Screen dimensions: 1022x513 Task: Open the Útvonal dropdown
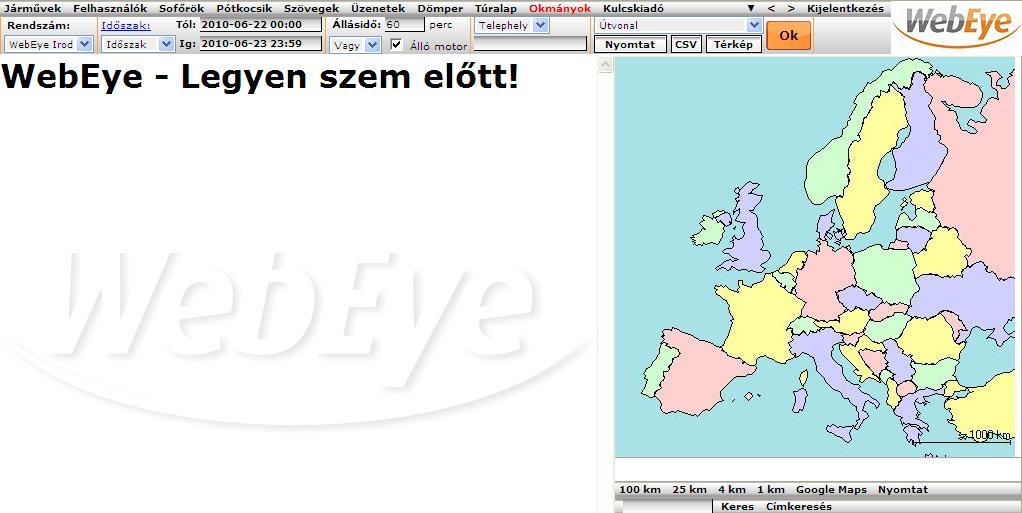click(678, 25)
